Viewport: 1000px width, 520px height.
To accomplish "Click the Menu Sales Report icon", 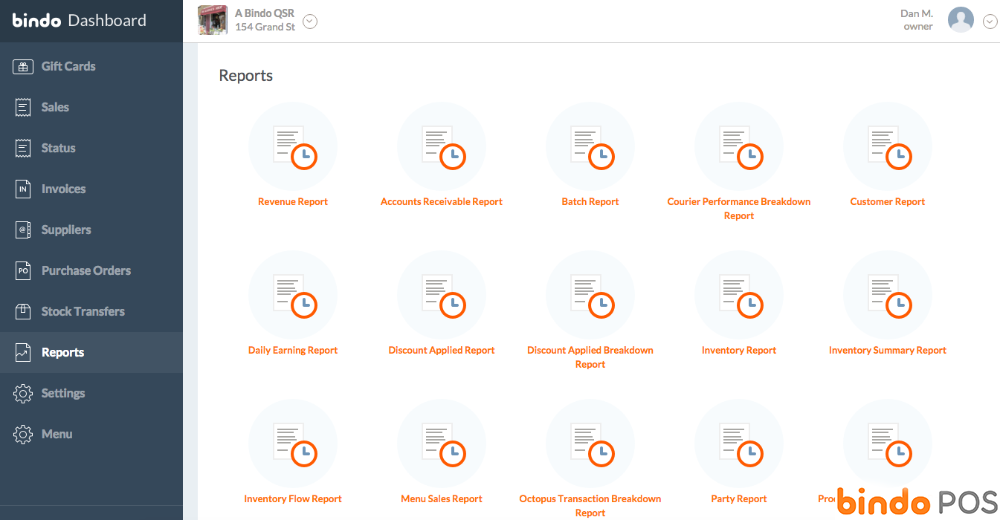I will 441,443.
